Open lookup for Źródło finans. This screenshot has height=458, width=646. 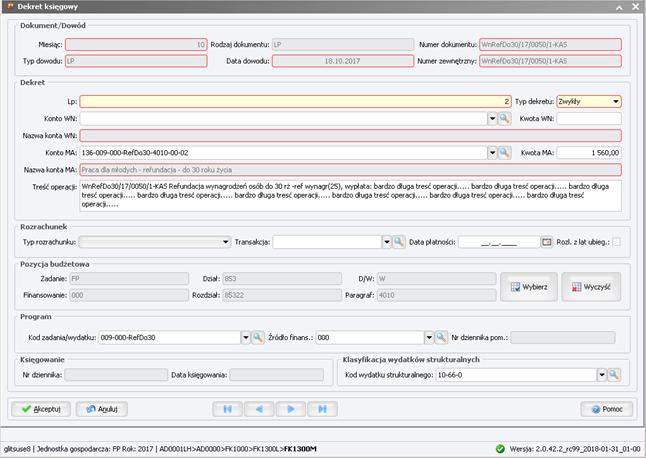[441, 338]
